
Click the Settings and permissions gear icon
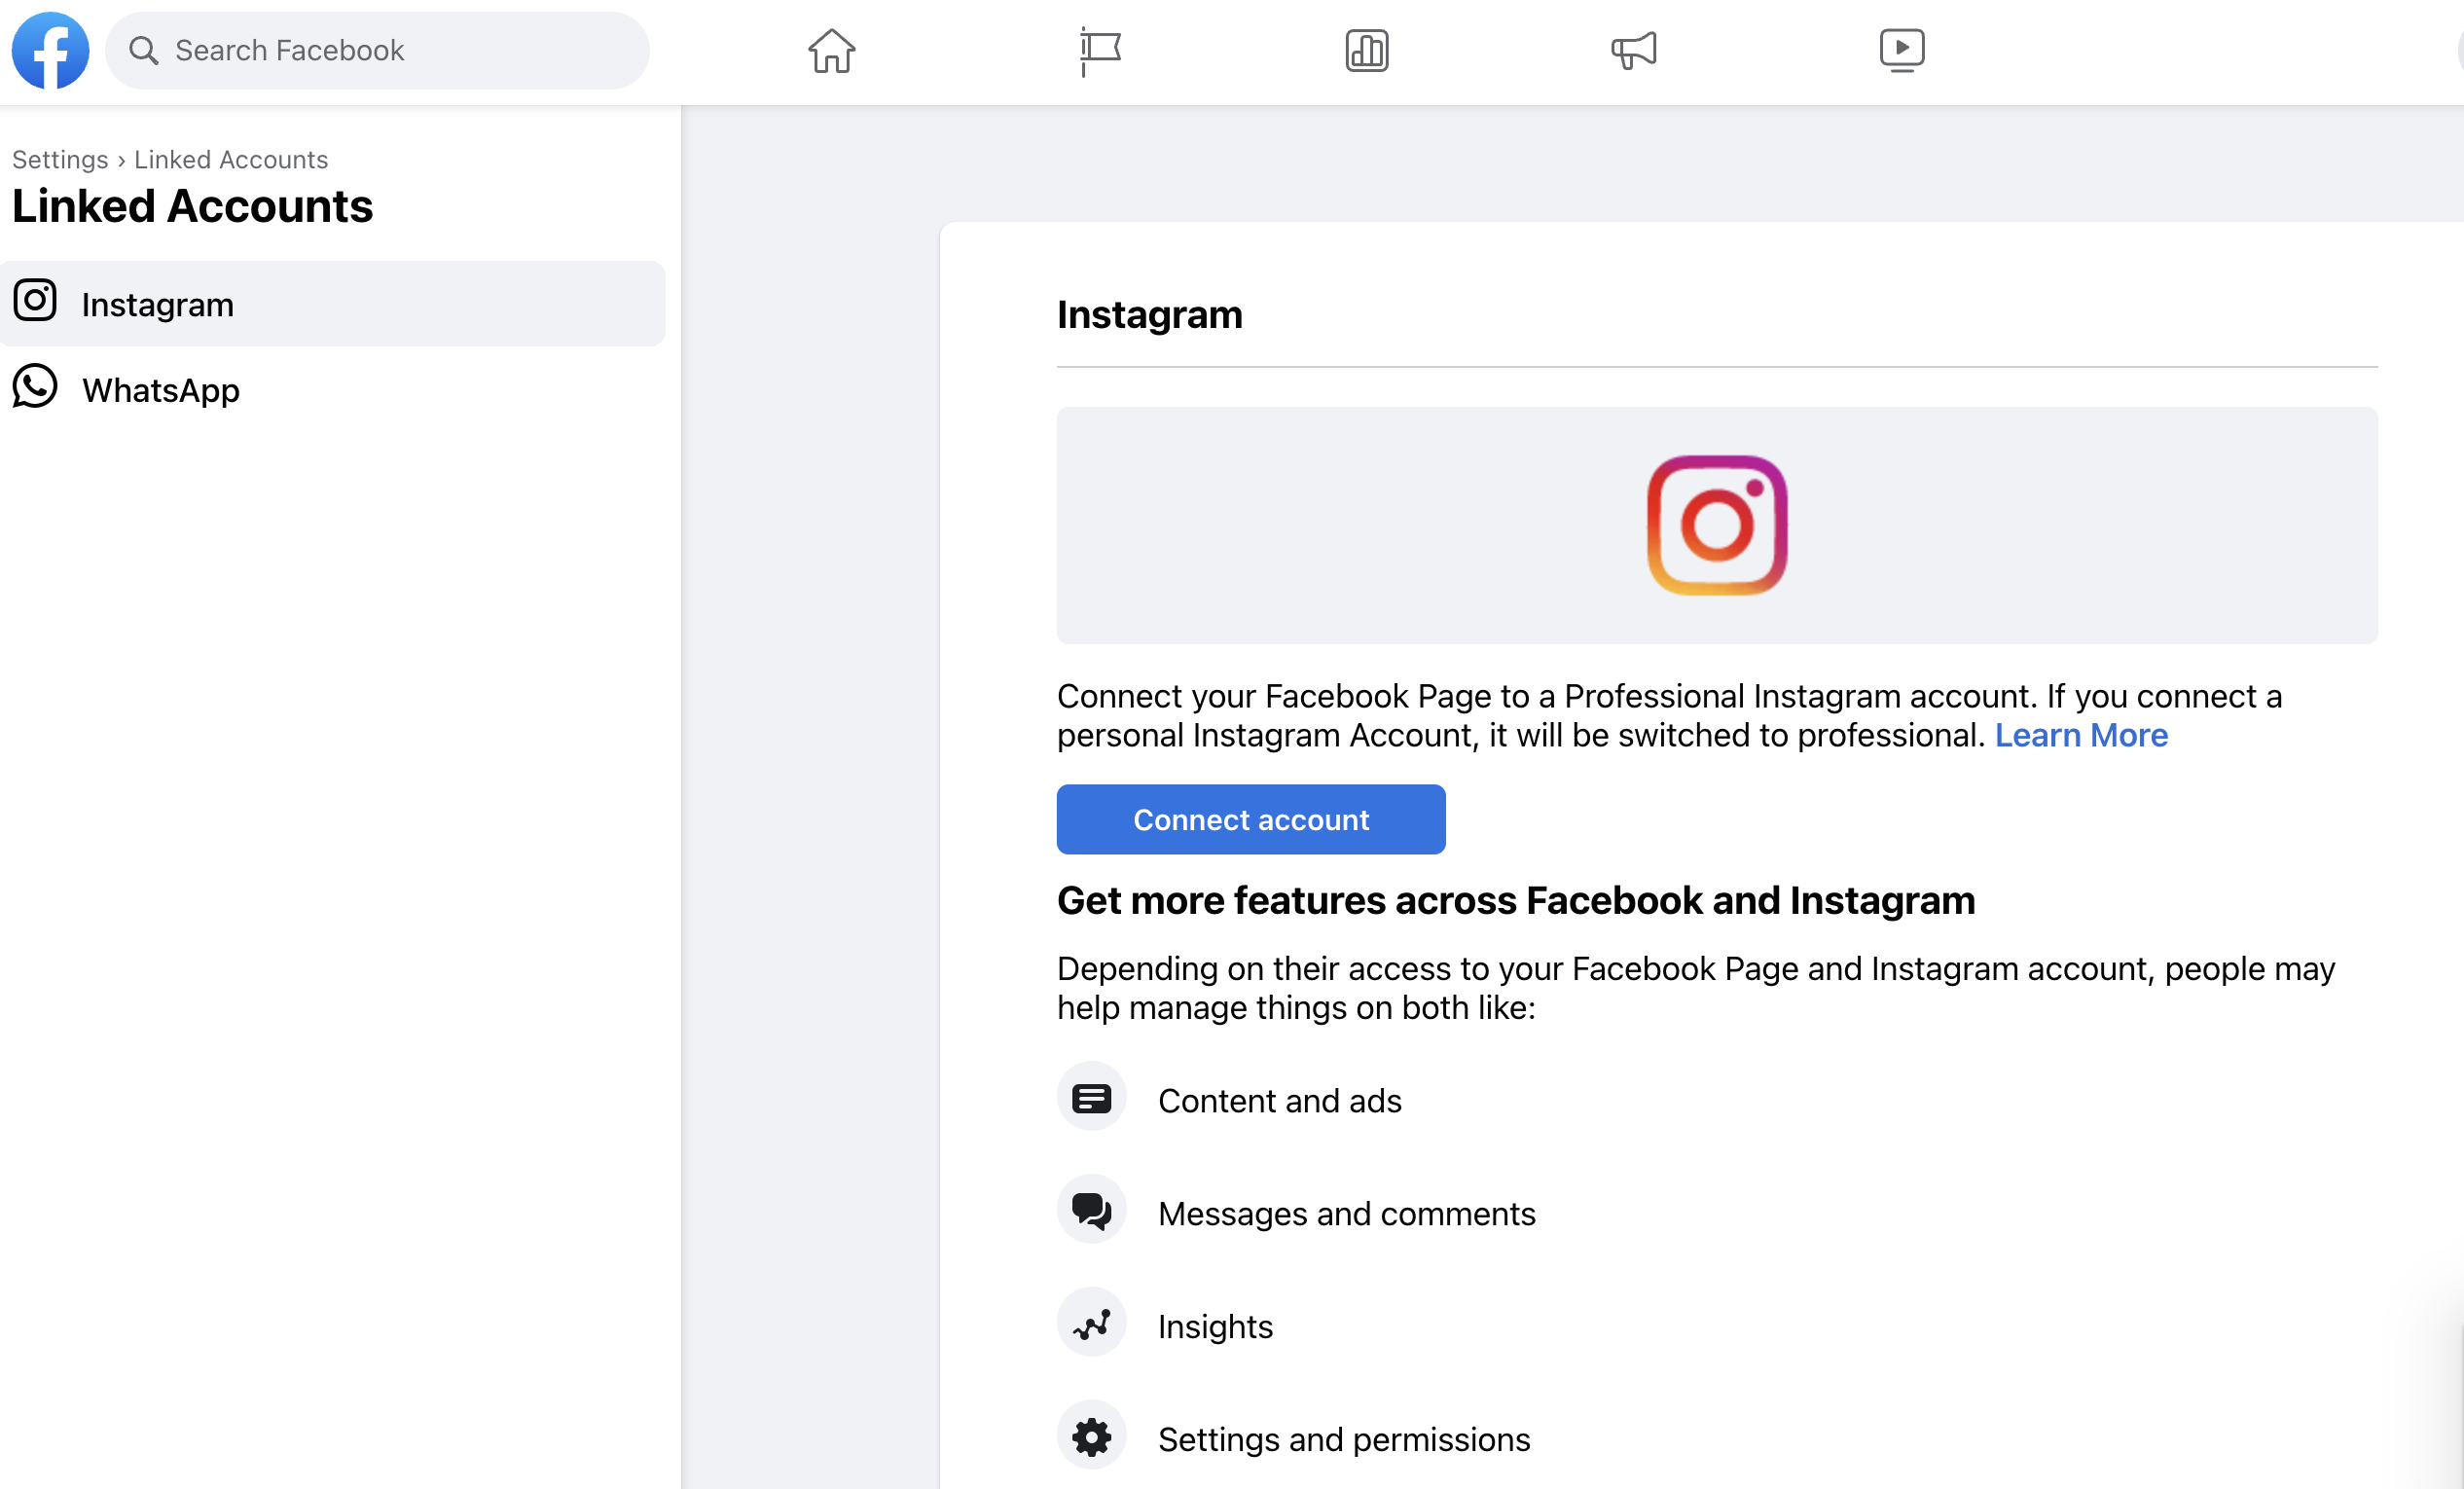(x=1091, y=1438)
